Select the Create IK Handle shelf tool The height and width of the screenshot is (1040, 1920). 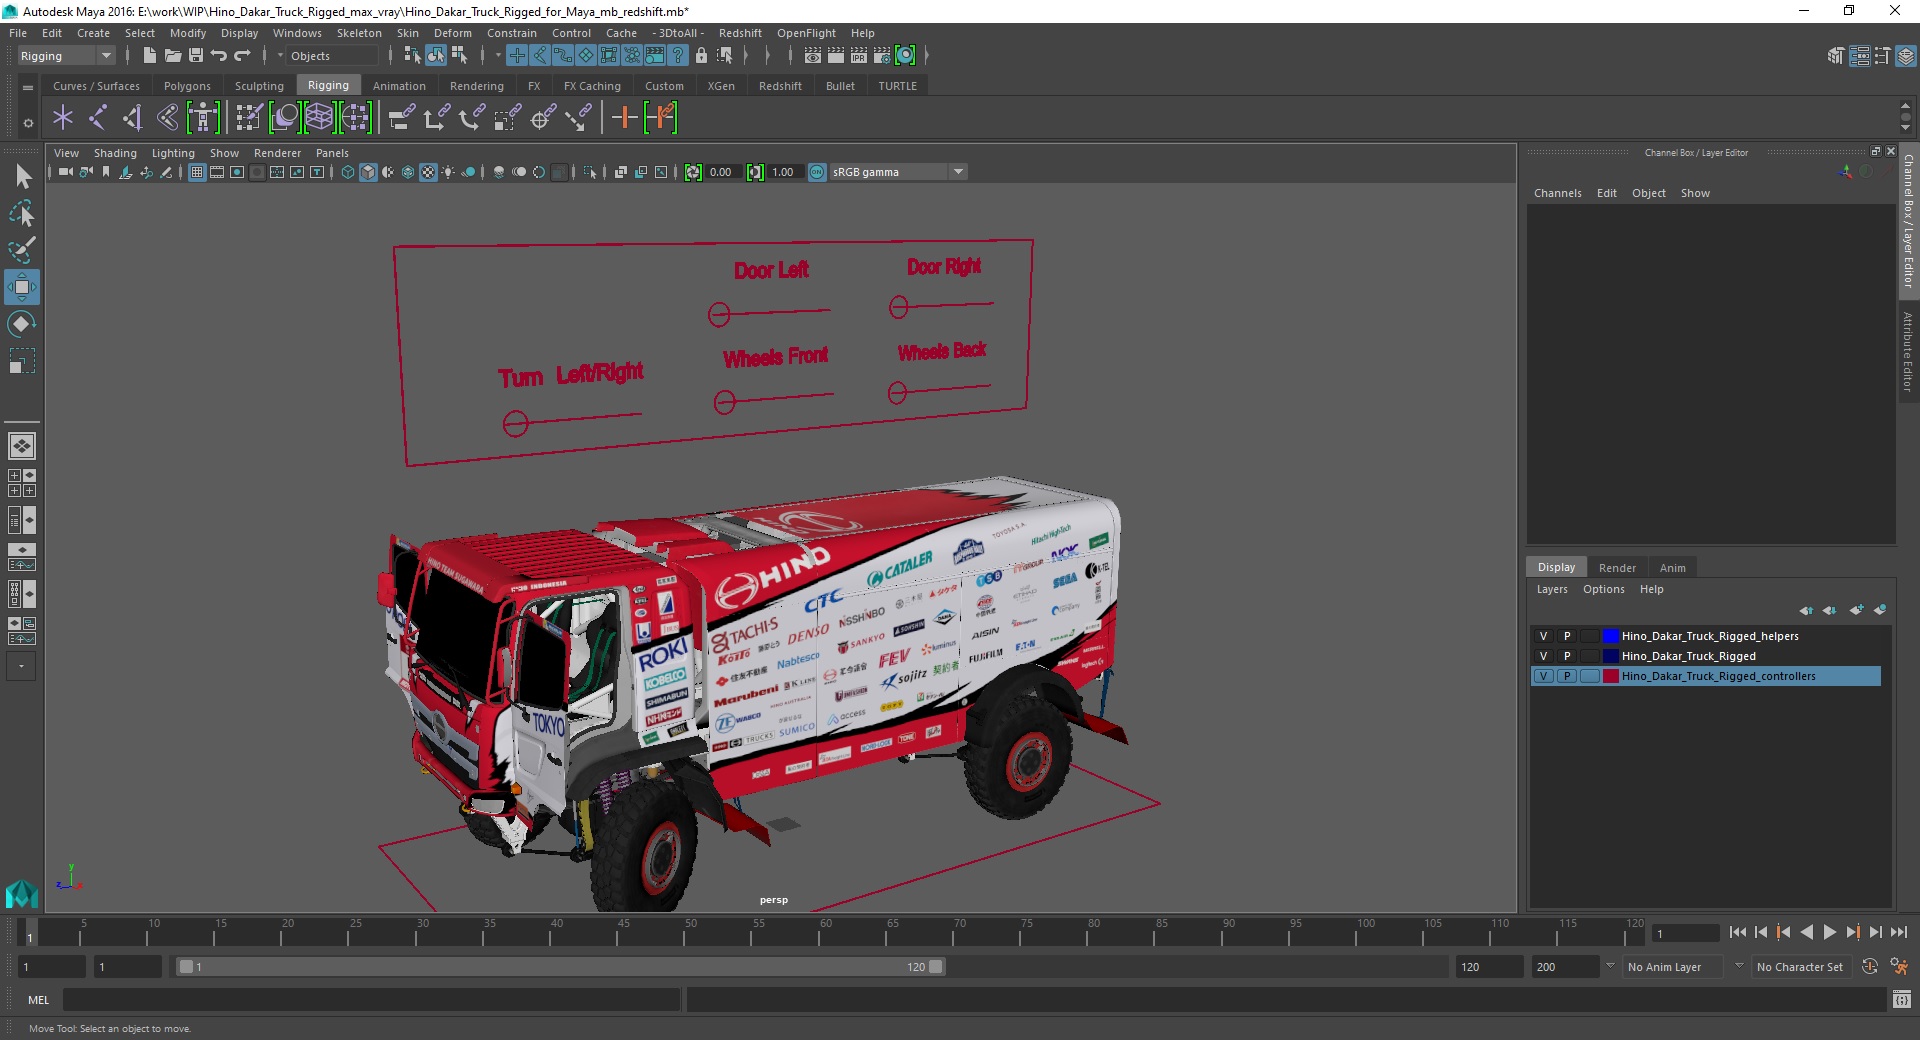(x=133, y=118)
